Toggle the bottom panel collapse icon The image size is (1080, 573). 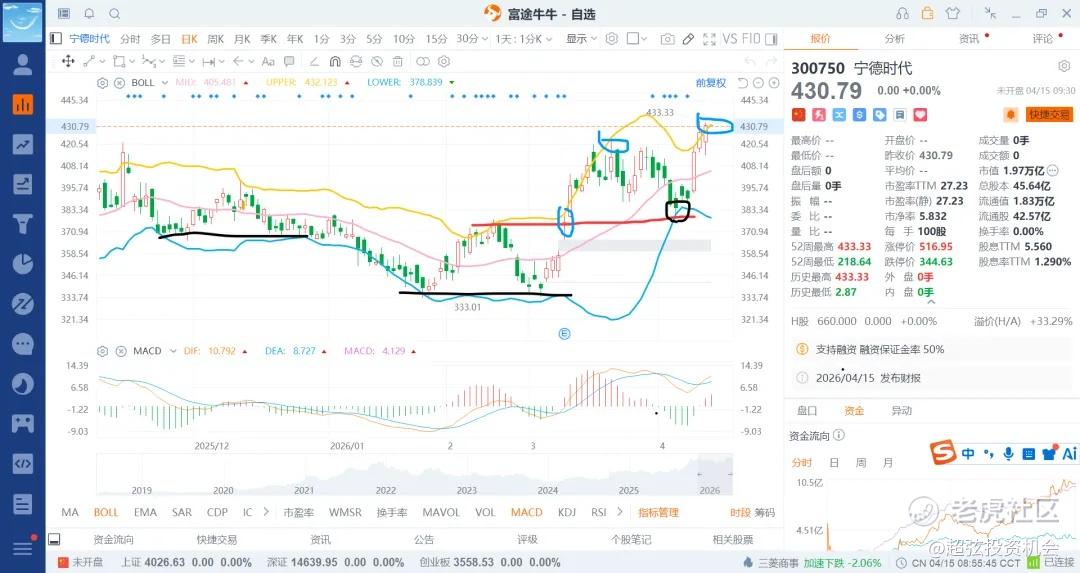click(x=55, y=539)
